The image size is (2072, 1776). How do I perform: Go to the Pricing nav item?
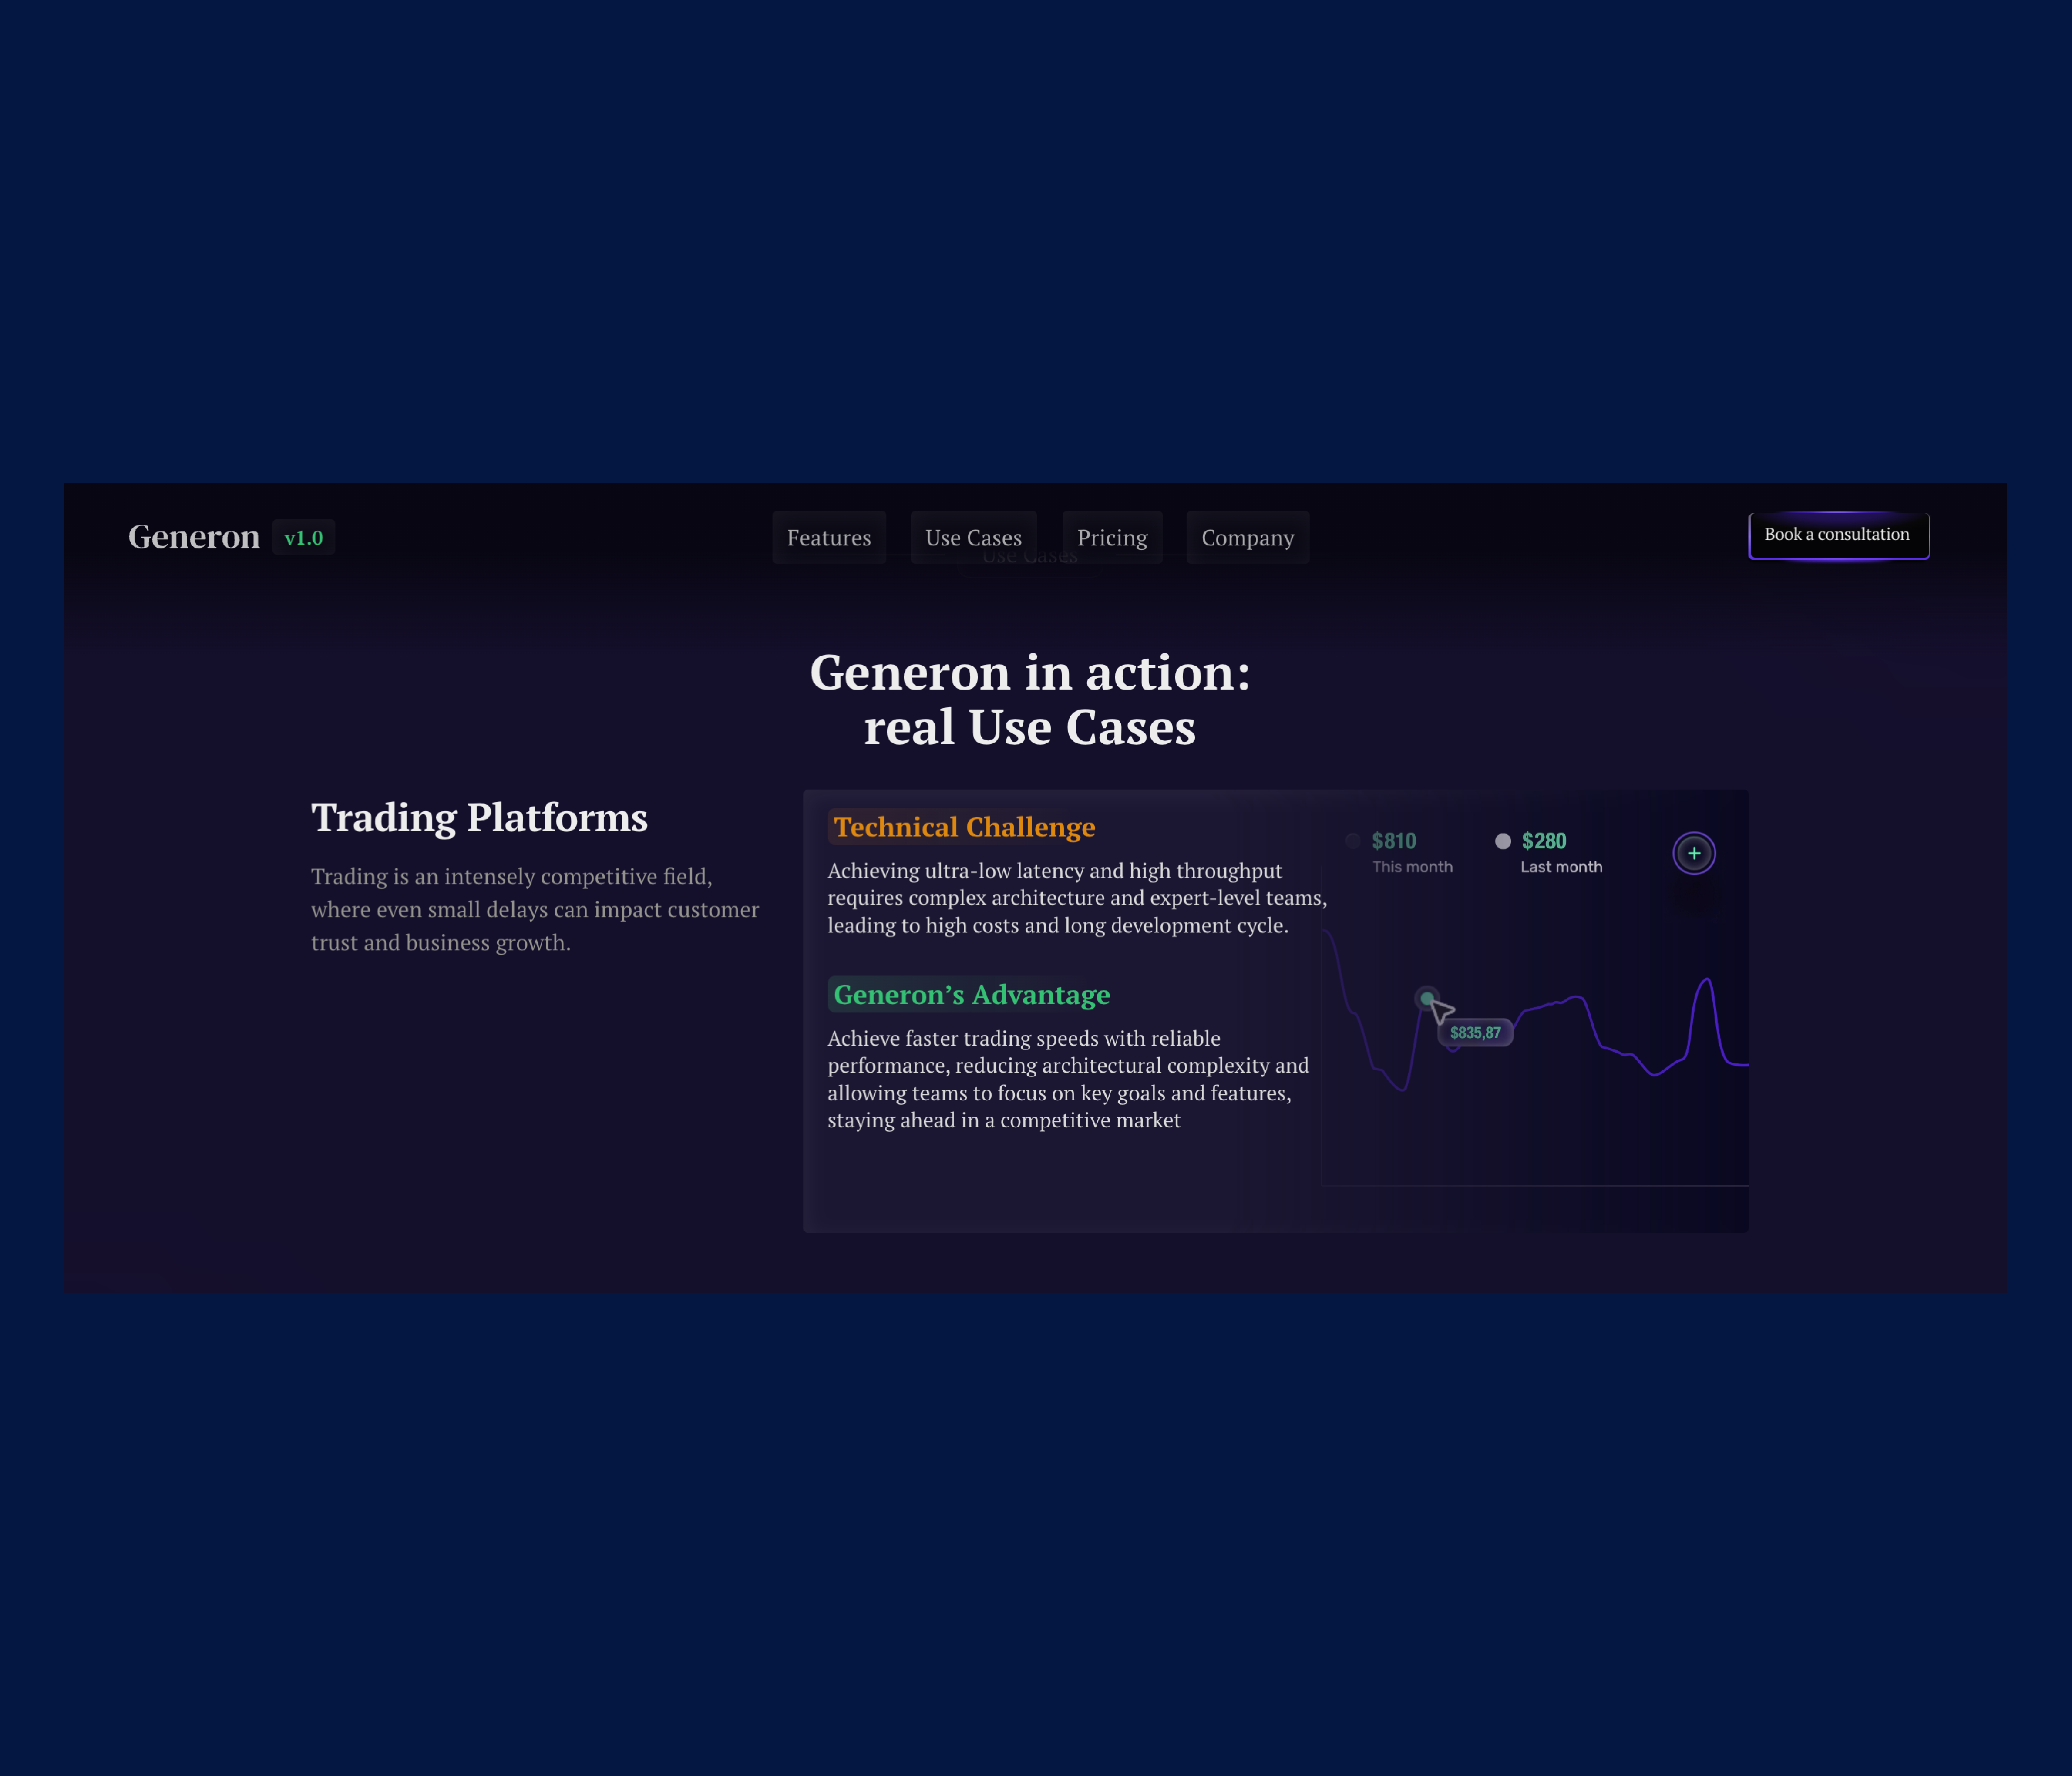click(1112, 538)
